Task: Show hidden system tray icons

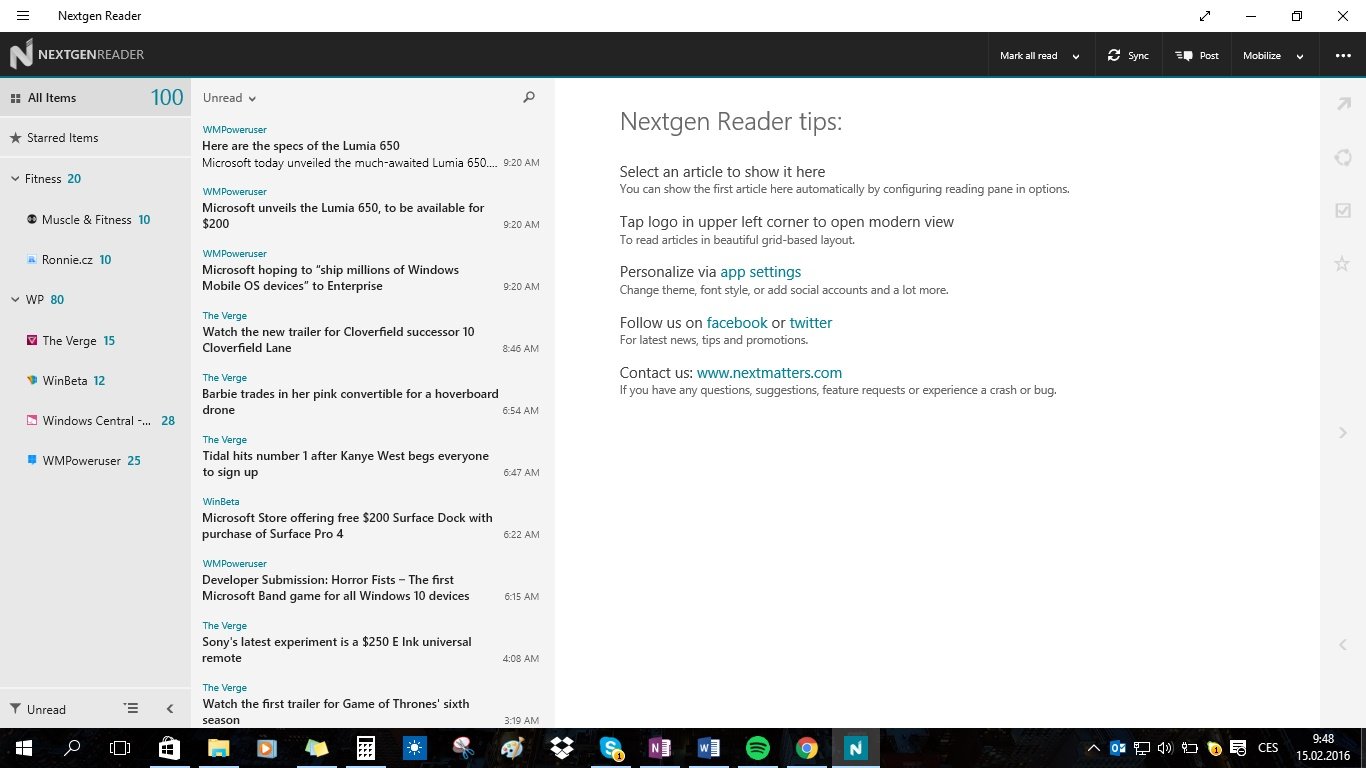Action: (1095, 748)
